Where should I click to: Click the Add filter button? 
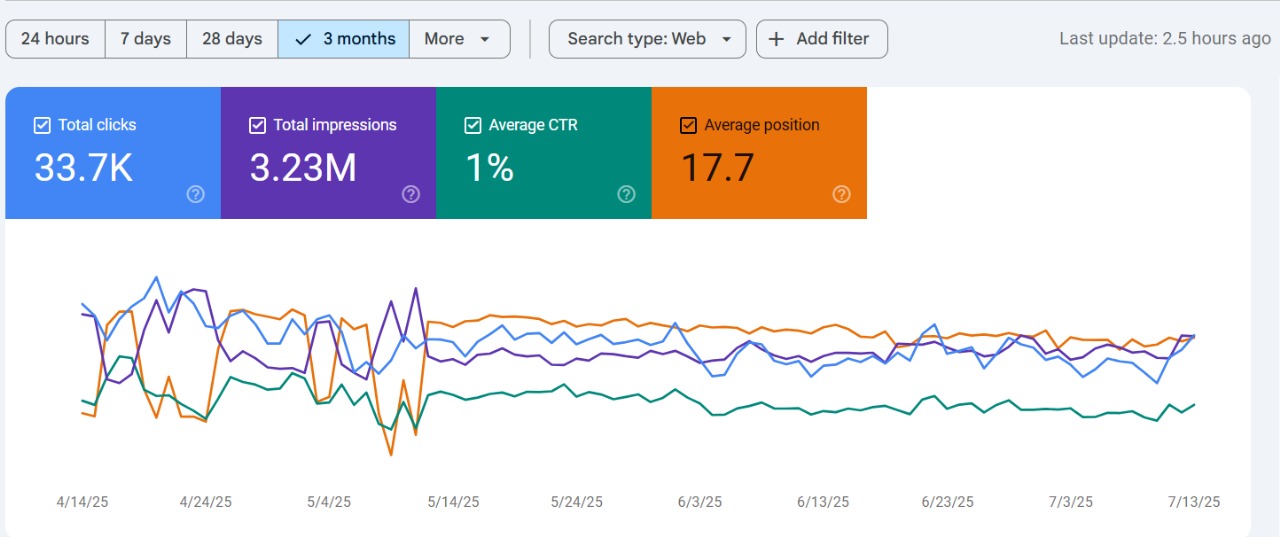point(822,39)
